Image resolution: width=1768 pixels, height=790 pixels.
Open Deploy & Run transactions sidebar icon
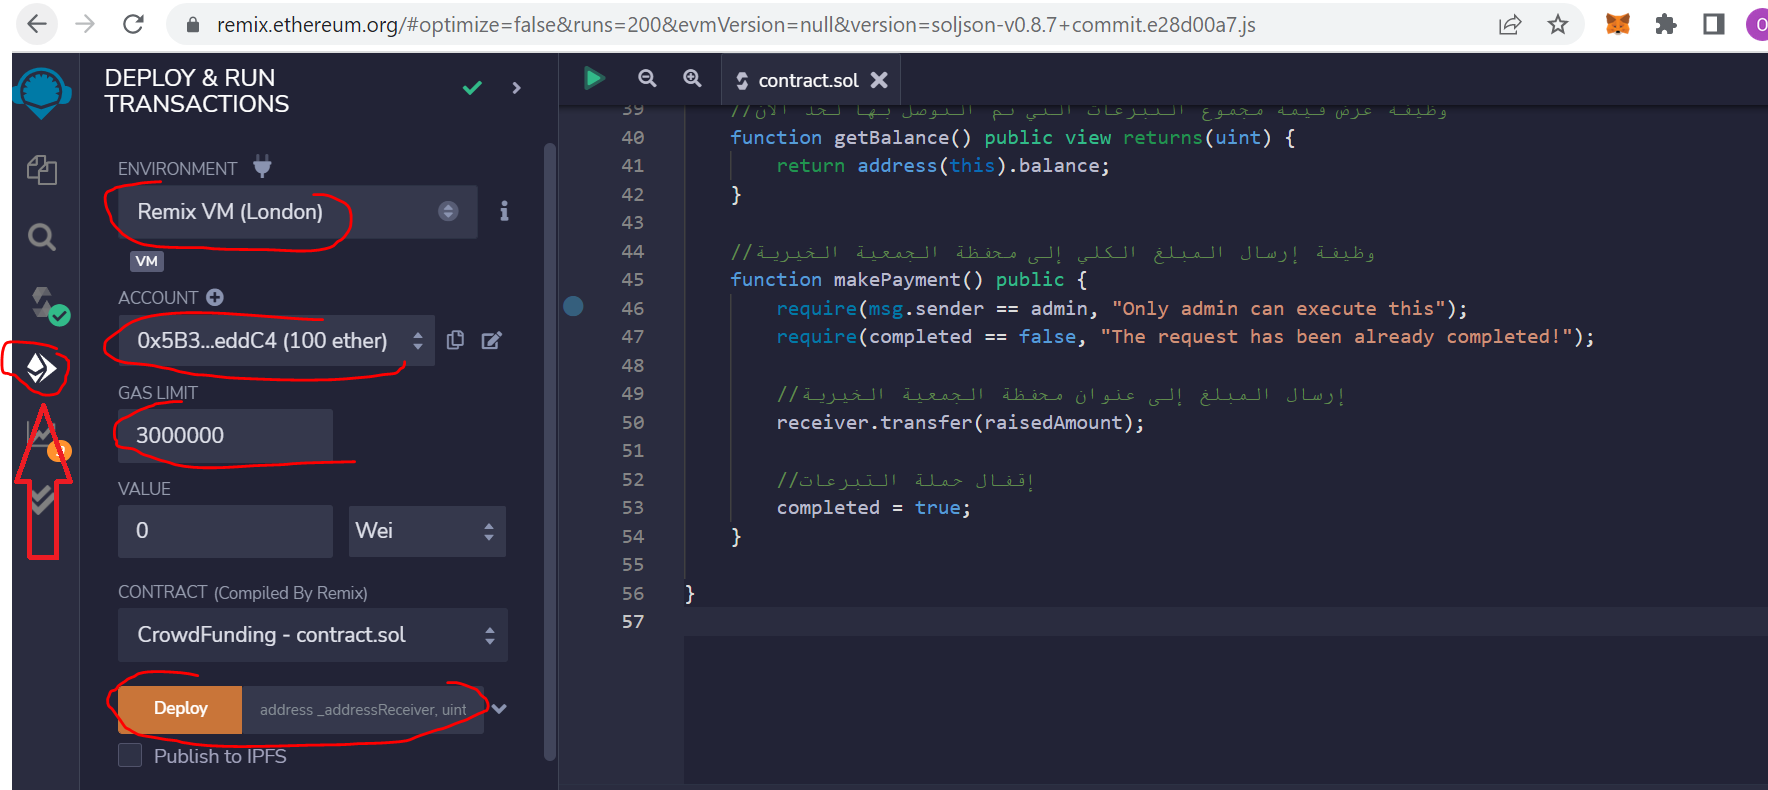click(x=41, y=369)
